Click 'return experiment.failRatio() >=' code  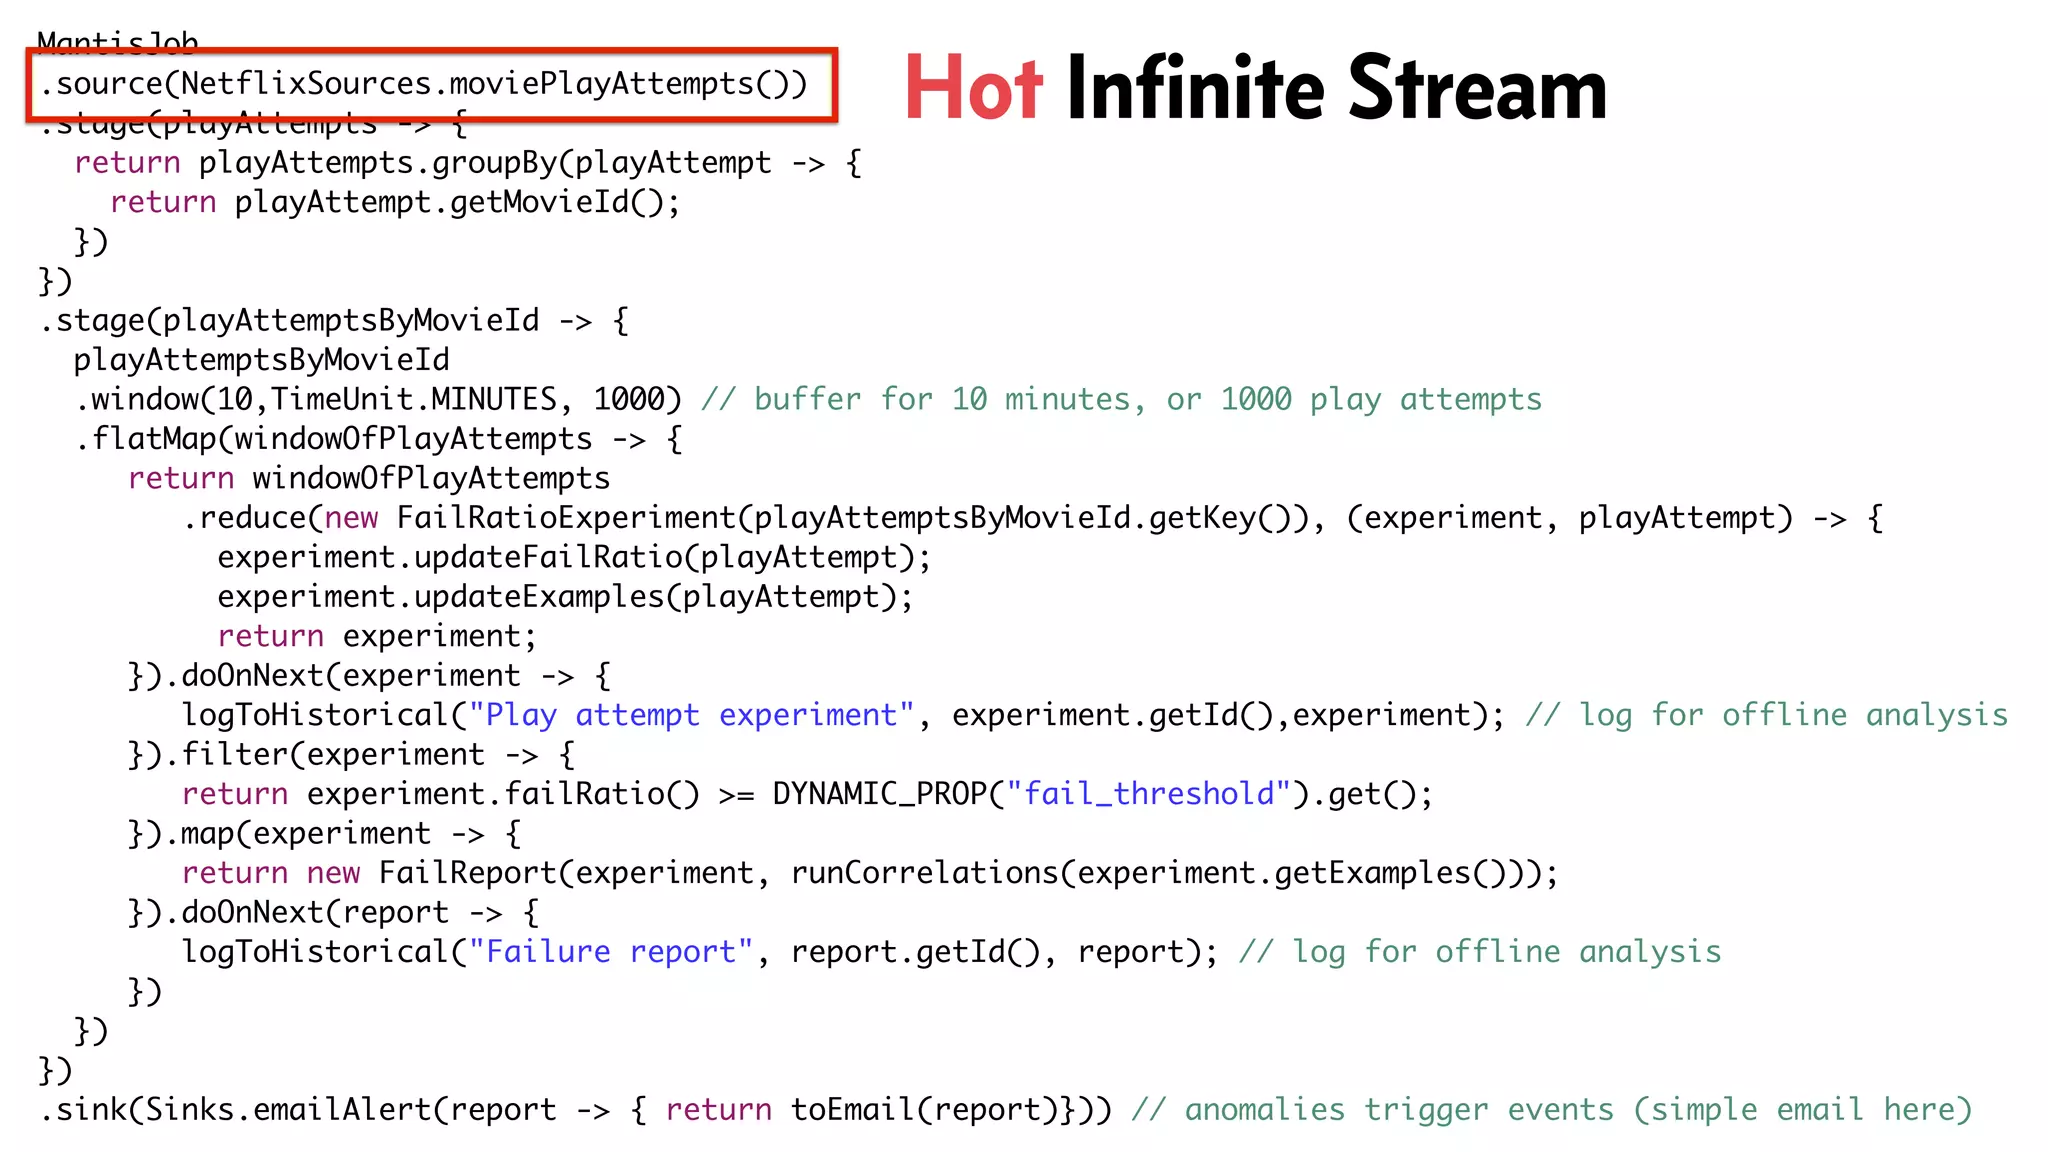coord(468,795)
